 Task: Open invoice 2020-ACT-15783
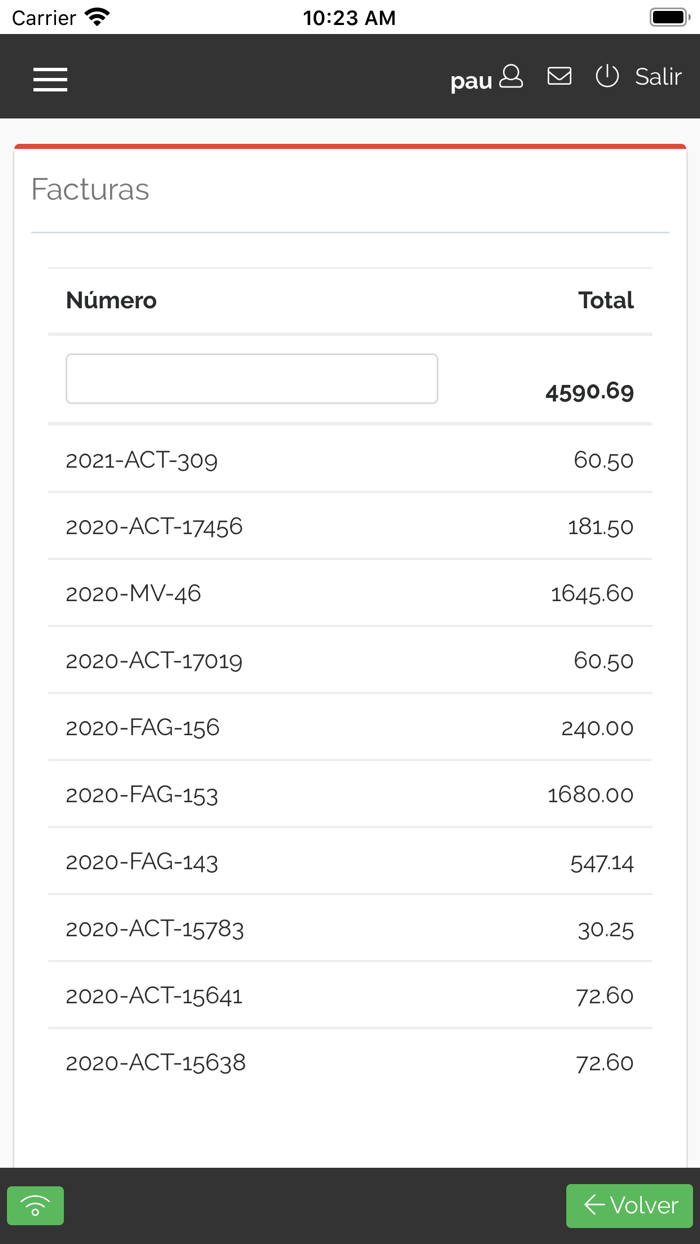point(155,929)
